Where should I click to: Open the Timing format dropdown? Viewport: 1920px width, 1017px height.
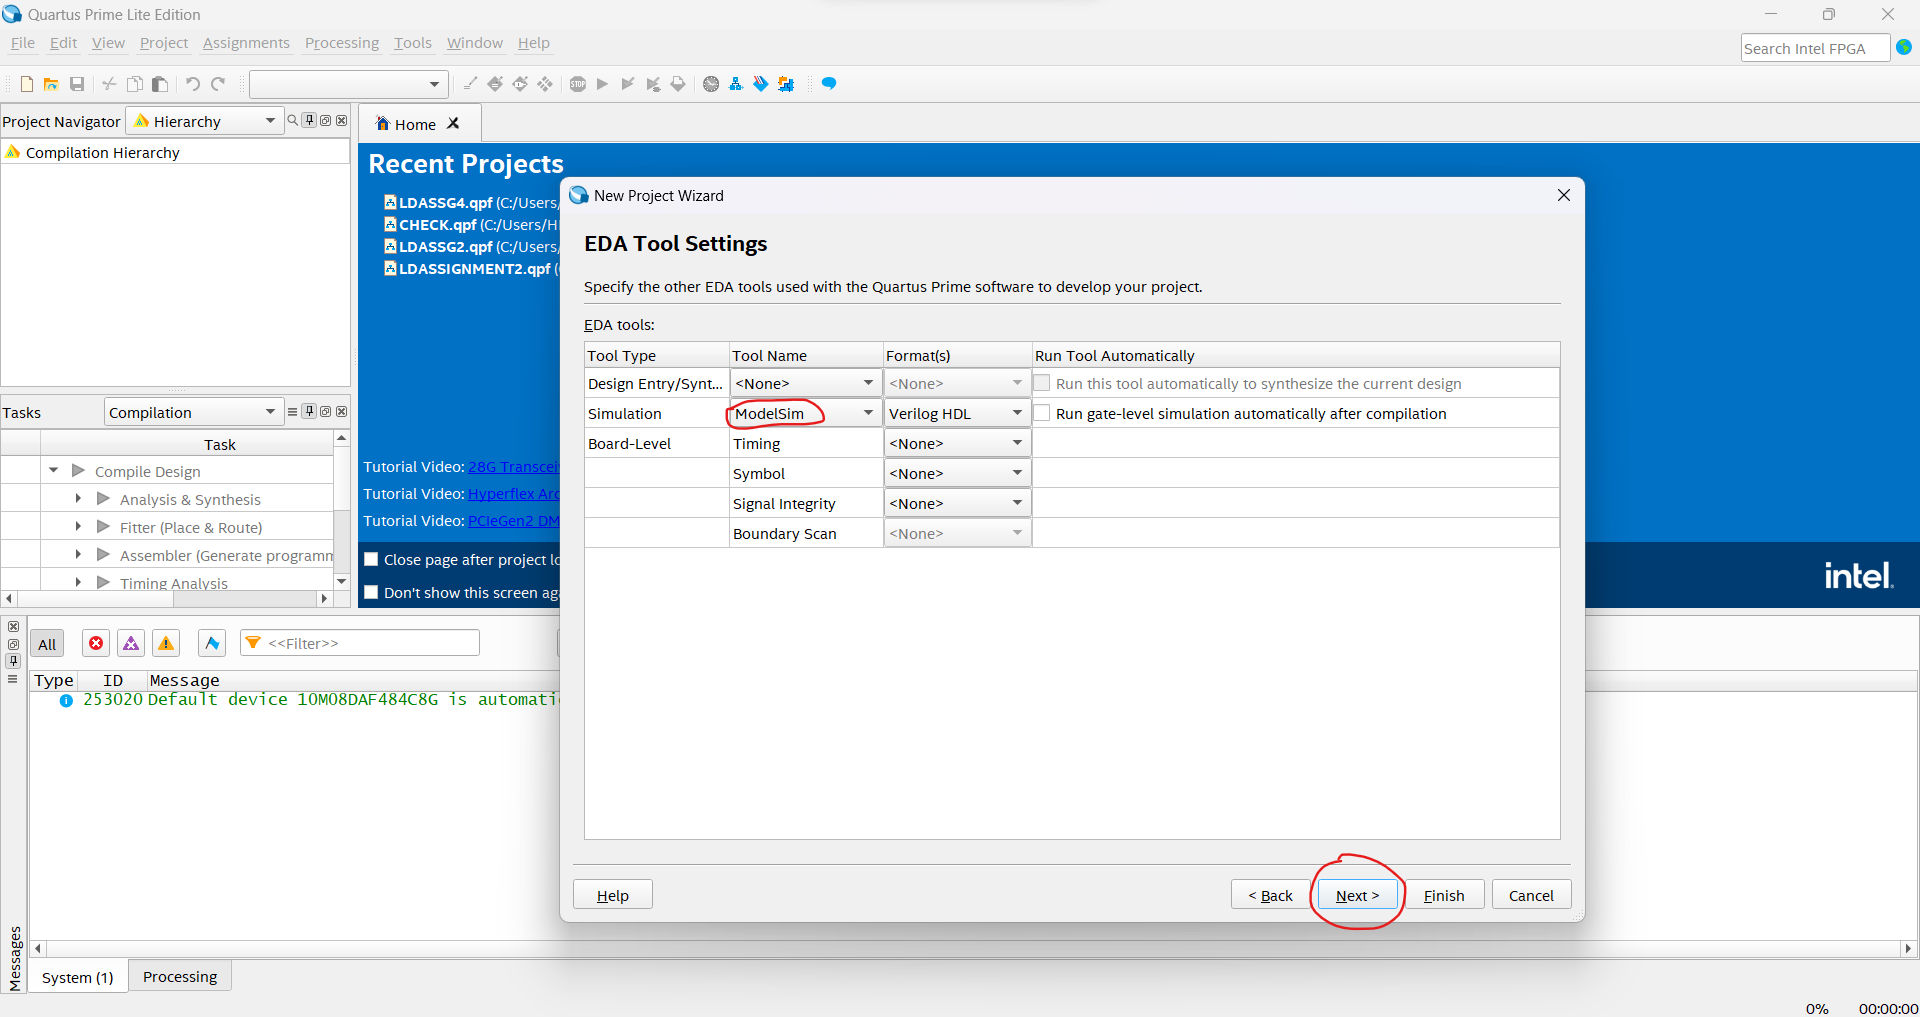pos(957,443)
